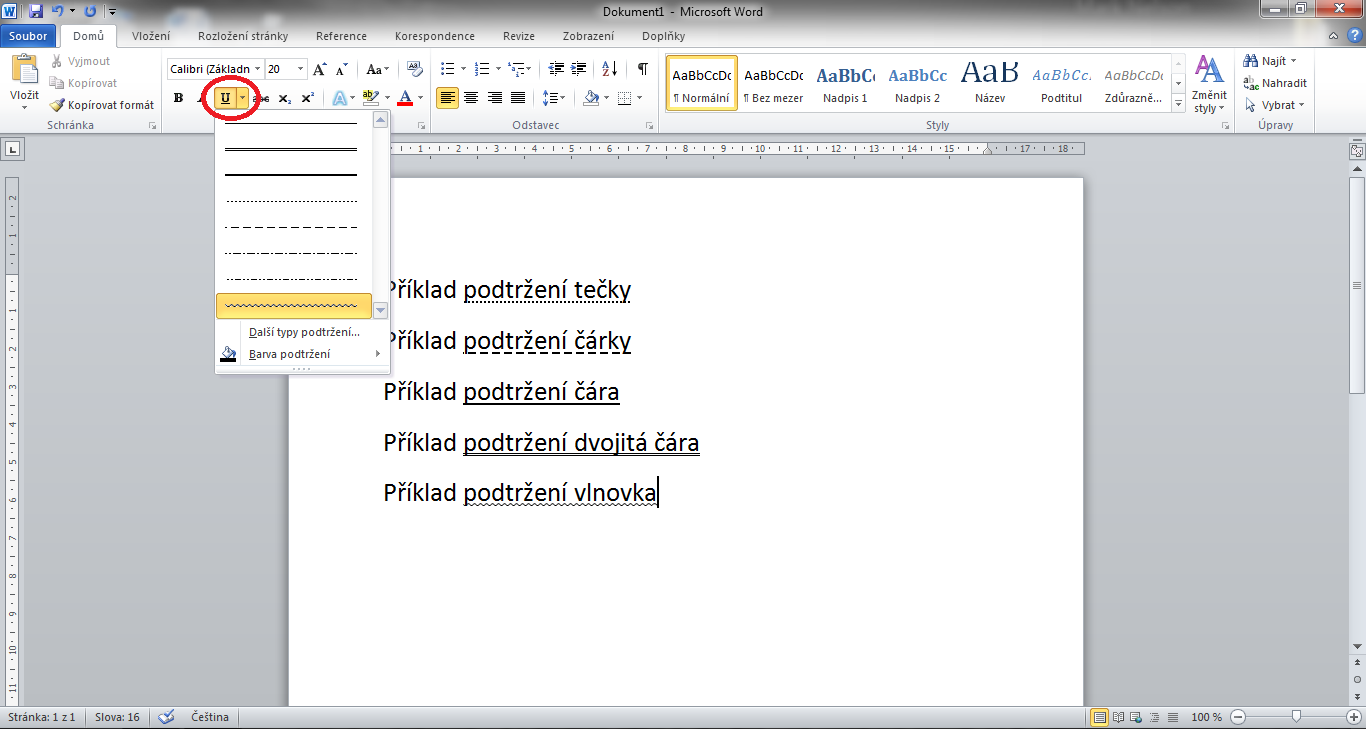The height and width of the screenshot is (729, 1366).
Task: Choose the double line underline style
Action: 291,149
